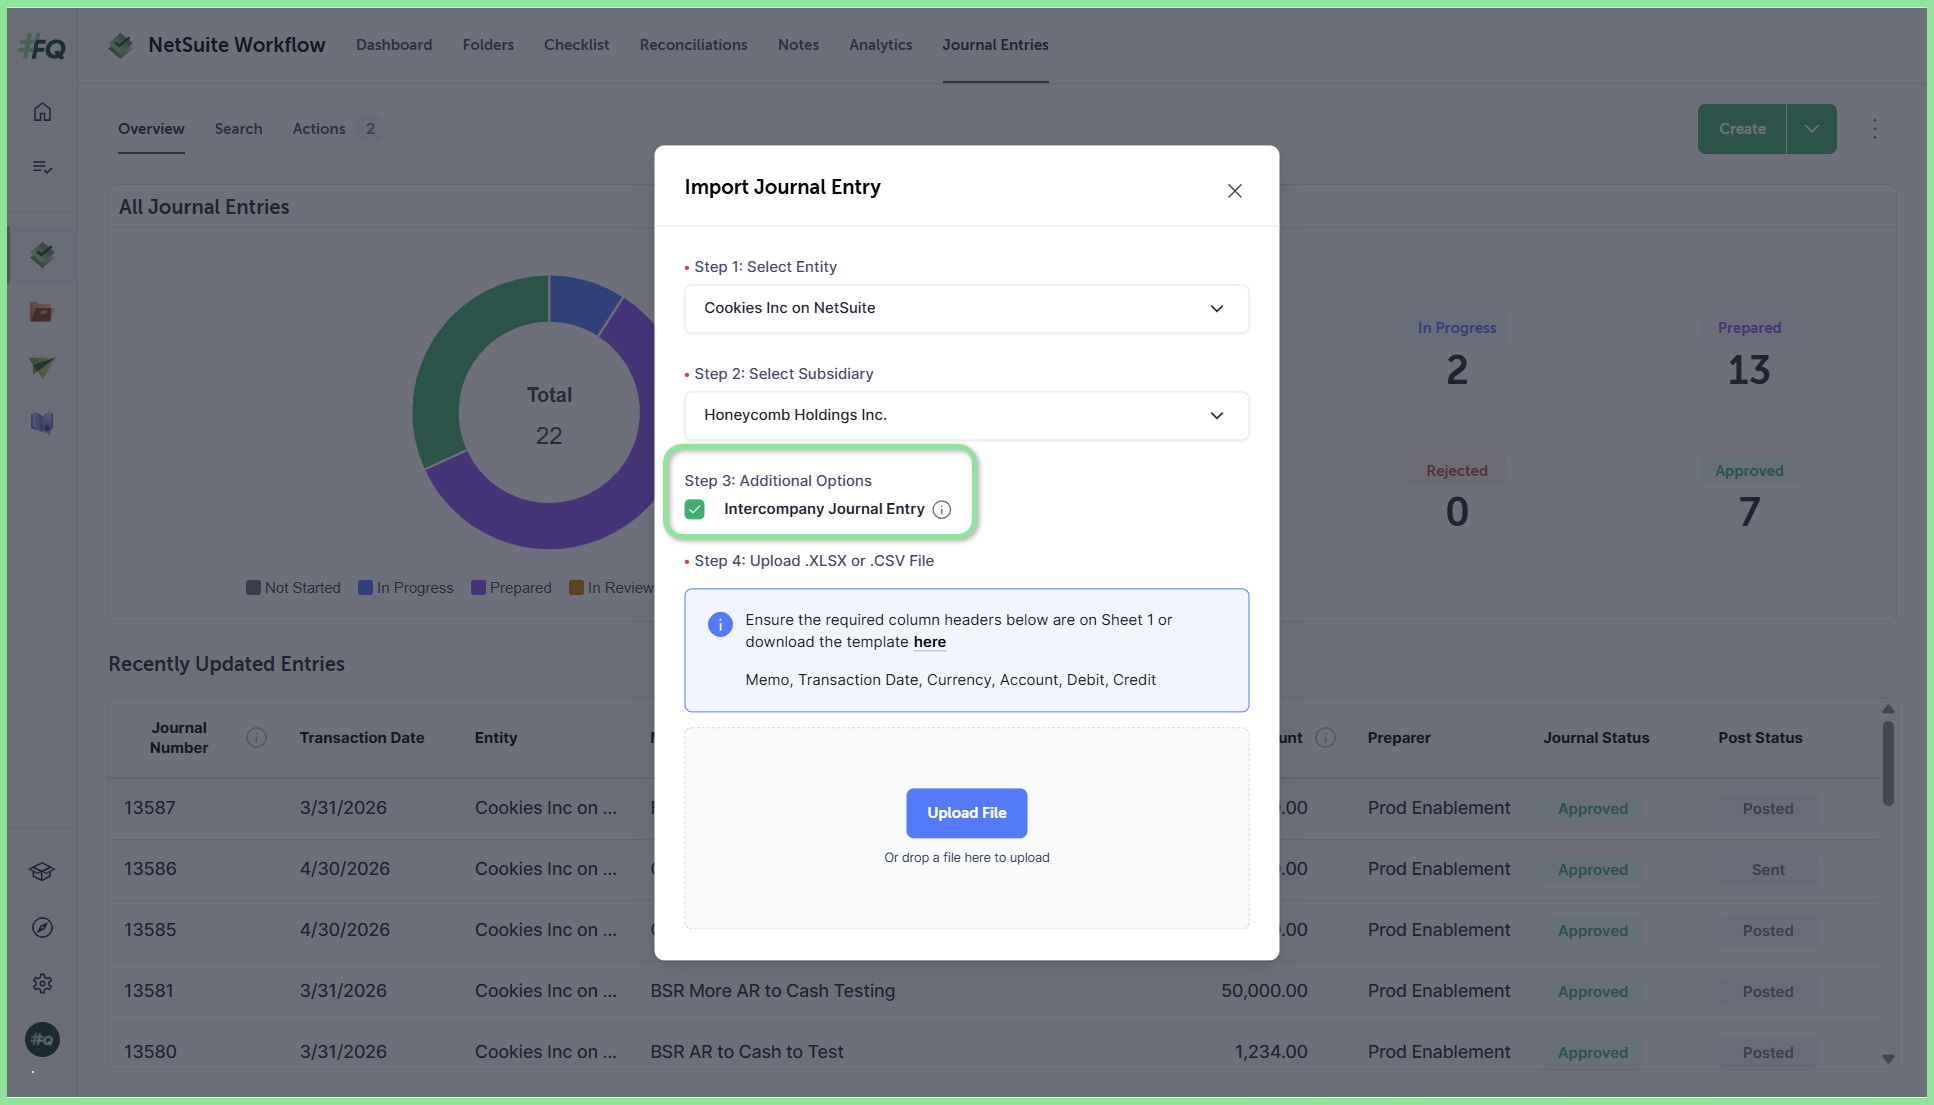Click the info icon beside Journal Number
The width and height of the screenshot is (1934, 1105).
tap(257, 738)
